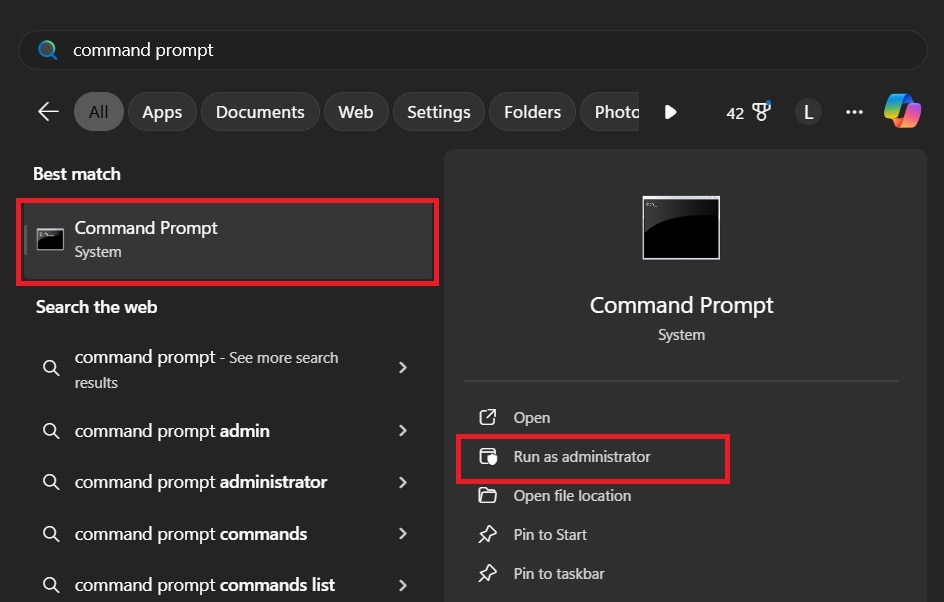
Task: Click the Open file location folder icon
Action: (x=487, y=495)
